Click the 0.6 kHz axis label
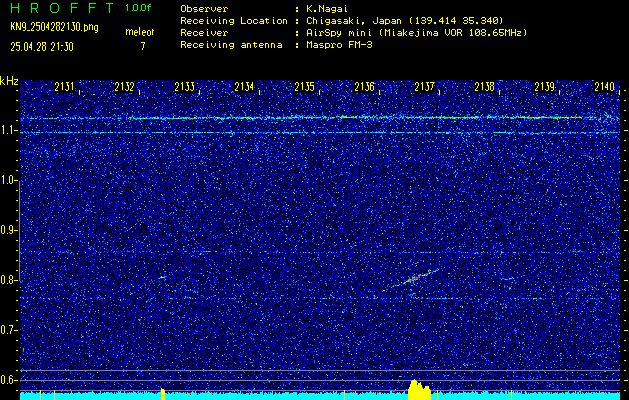Viewport: 629px width, 400px height. pyautogui.click(x=9, y=380)
